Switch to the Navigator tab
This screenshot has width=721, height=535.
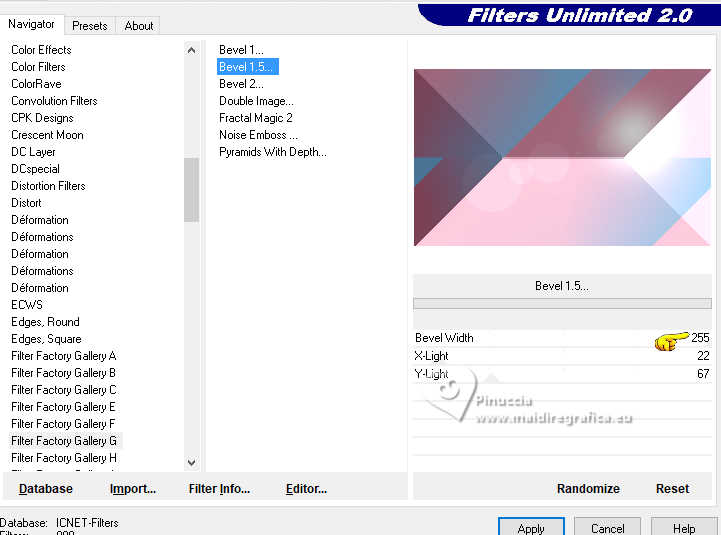coord(31,24)
